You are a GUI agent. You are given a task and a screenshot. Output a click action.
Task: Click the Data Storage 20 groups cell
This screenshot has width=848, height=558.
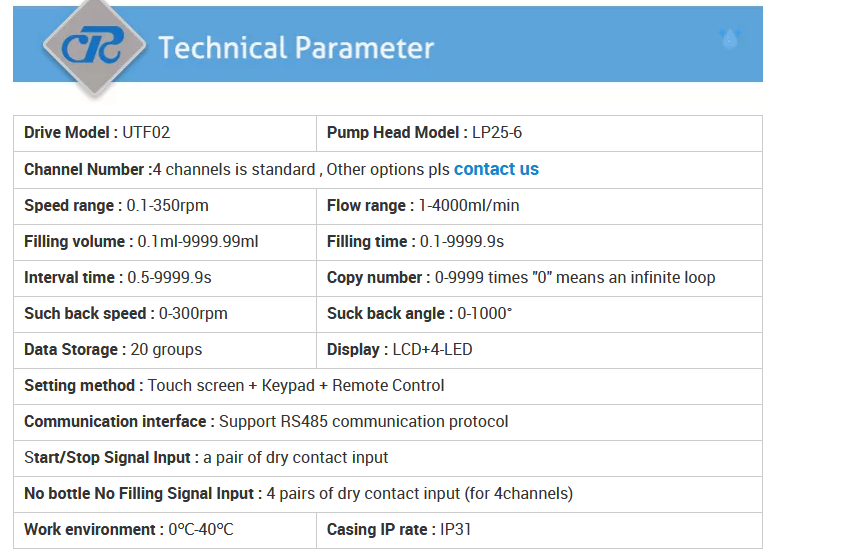(x=165, y=350)
